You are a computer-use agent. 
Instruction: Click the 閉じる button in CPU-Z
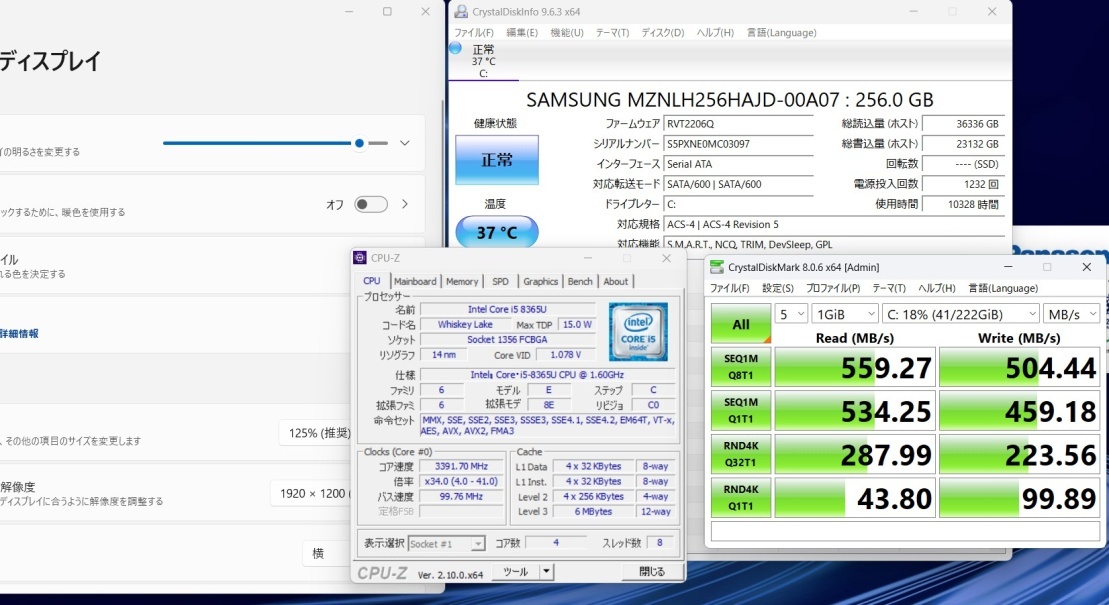click(651, 572)
